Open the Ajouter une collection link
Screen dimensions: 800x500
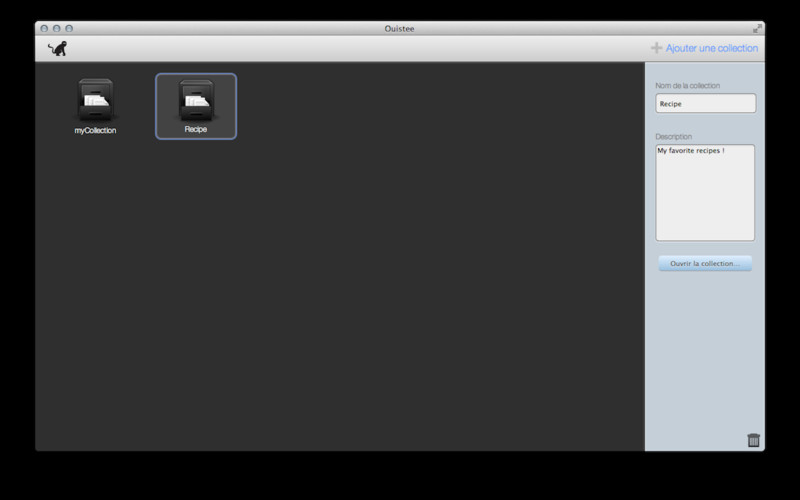click(x=711, y=48)
